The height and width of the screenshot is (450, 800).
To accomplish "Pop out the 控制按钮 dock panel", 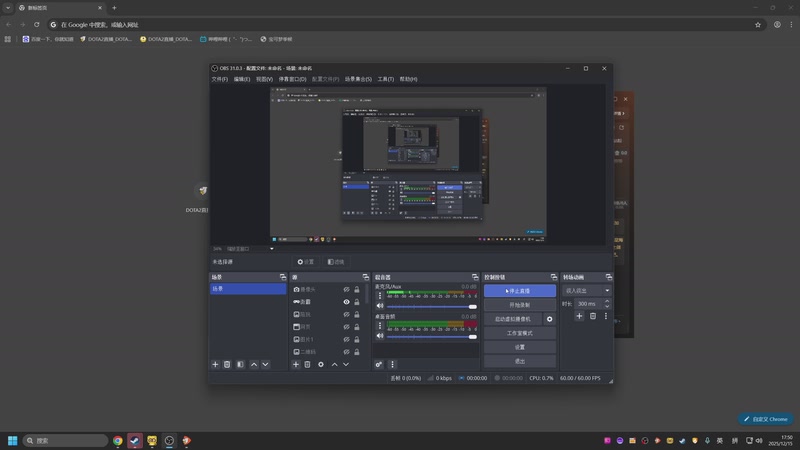I will [554, 277].
